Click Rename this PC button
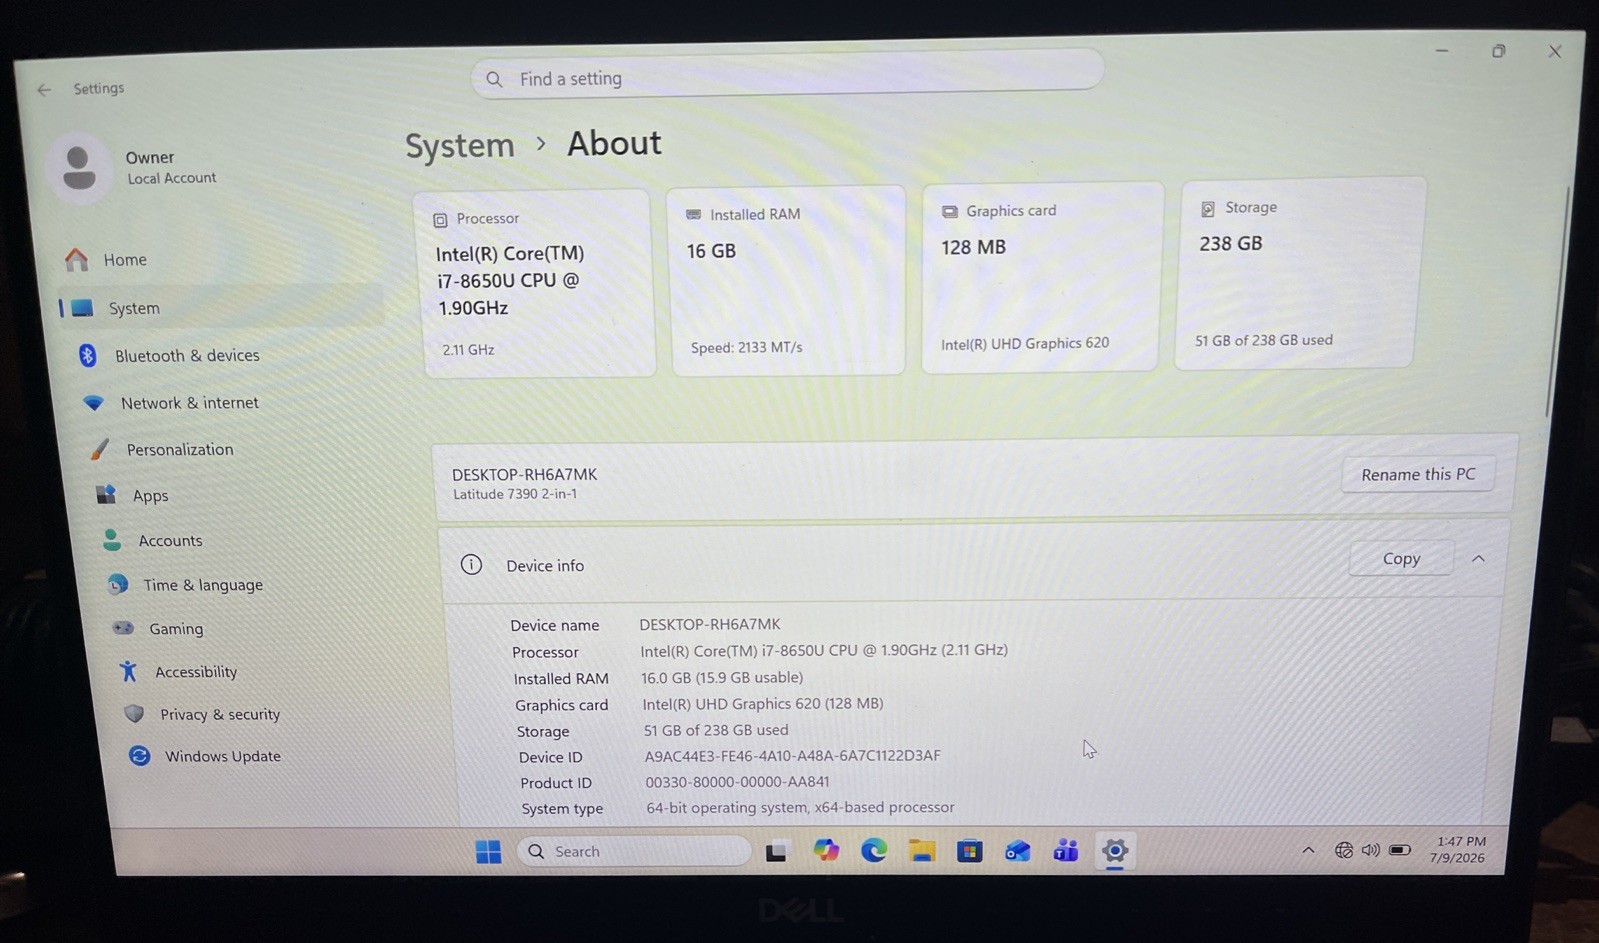 click(1418, 474)
